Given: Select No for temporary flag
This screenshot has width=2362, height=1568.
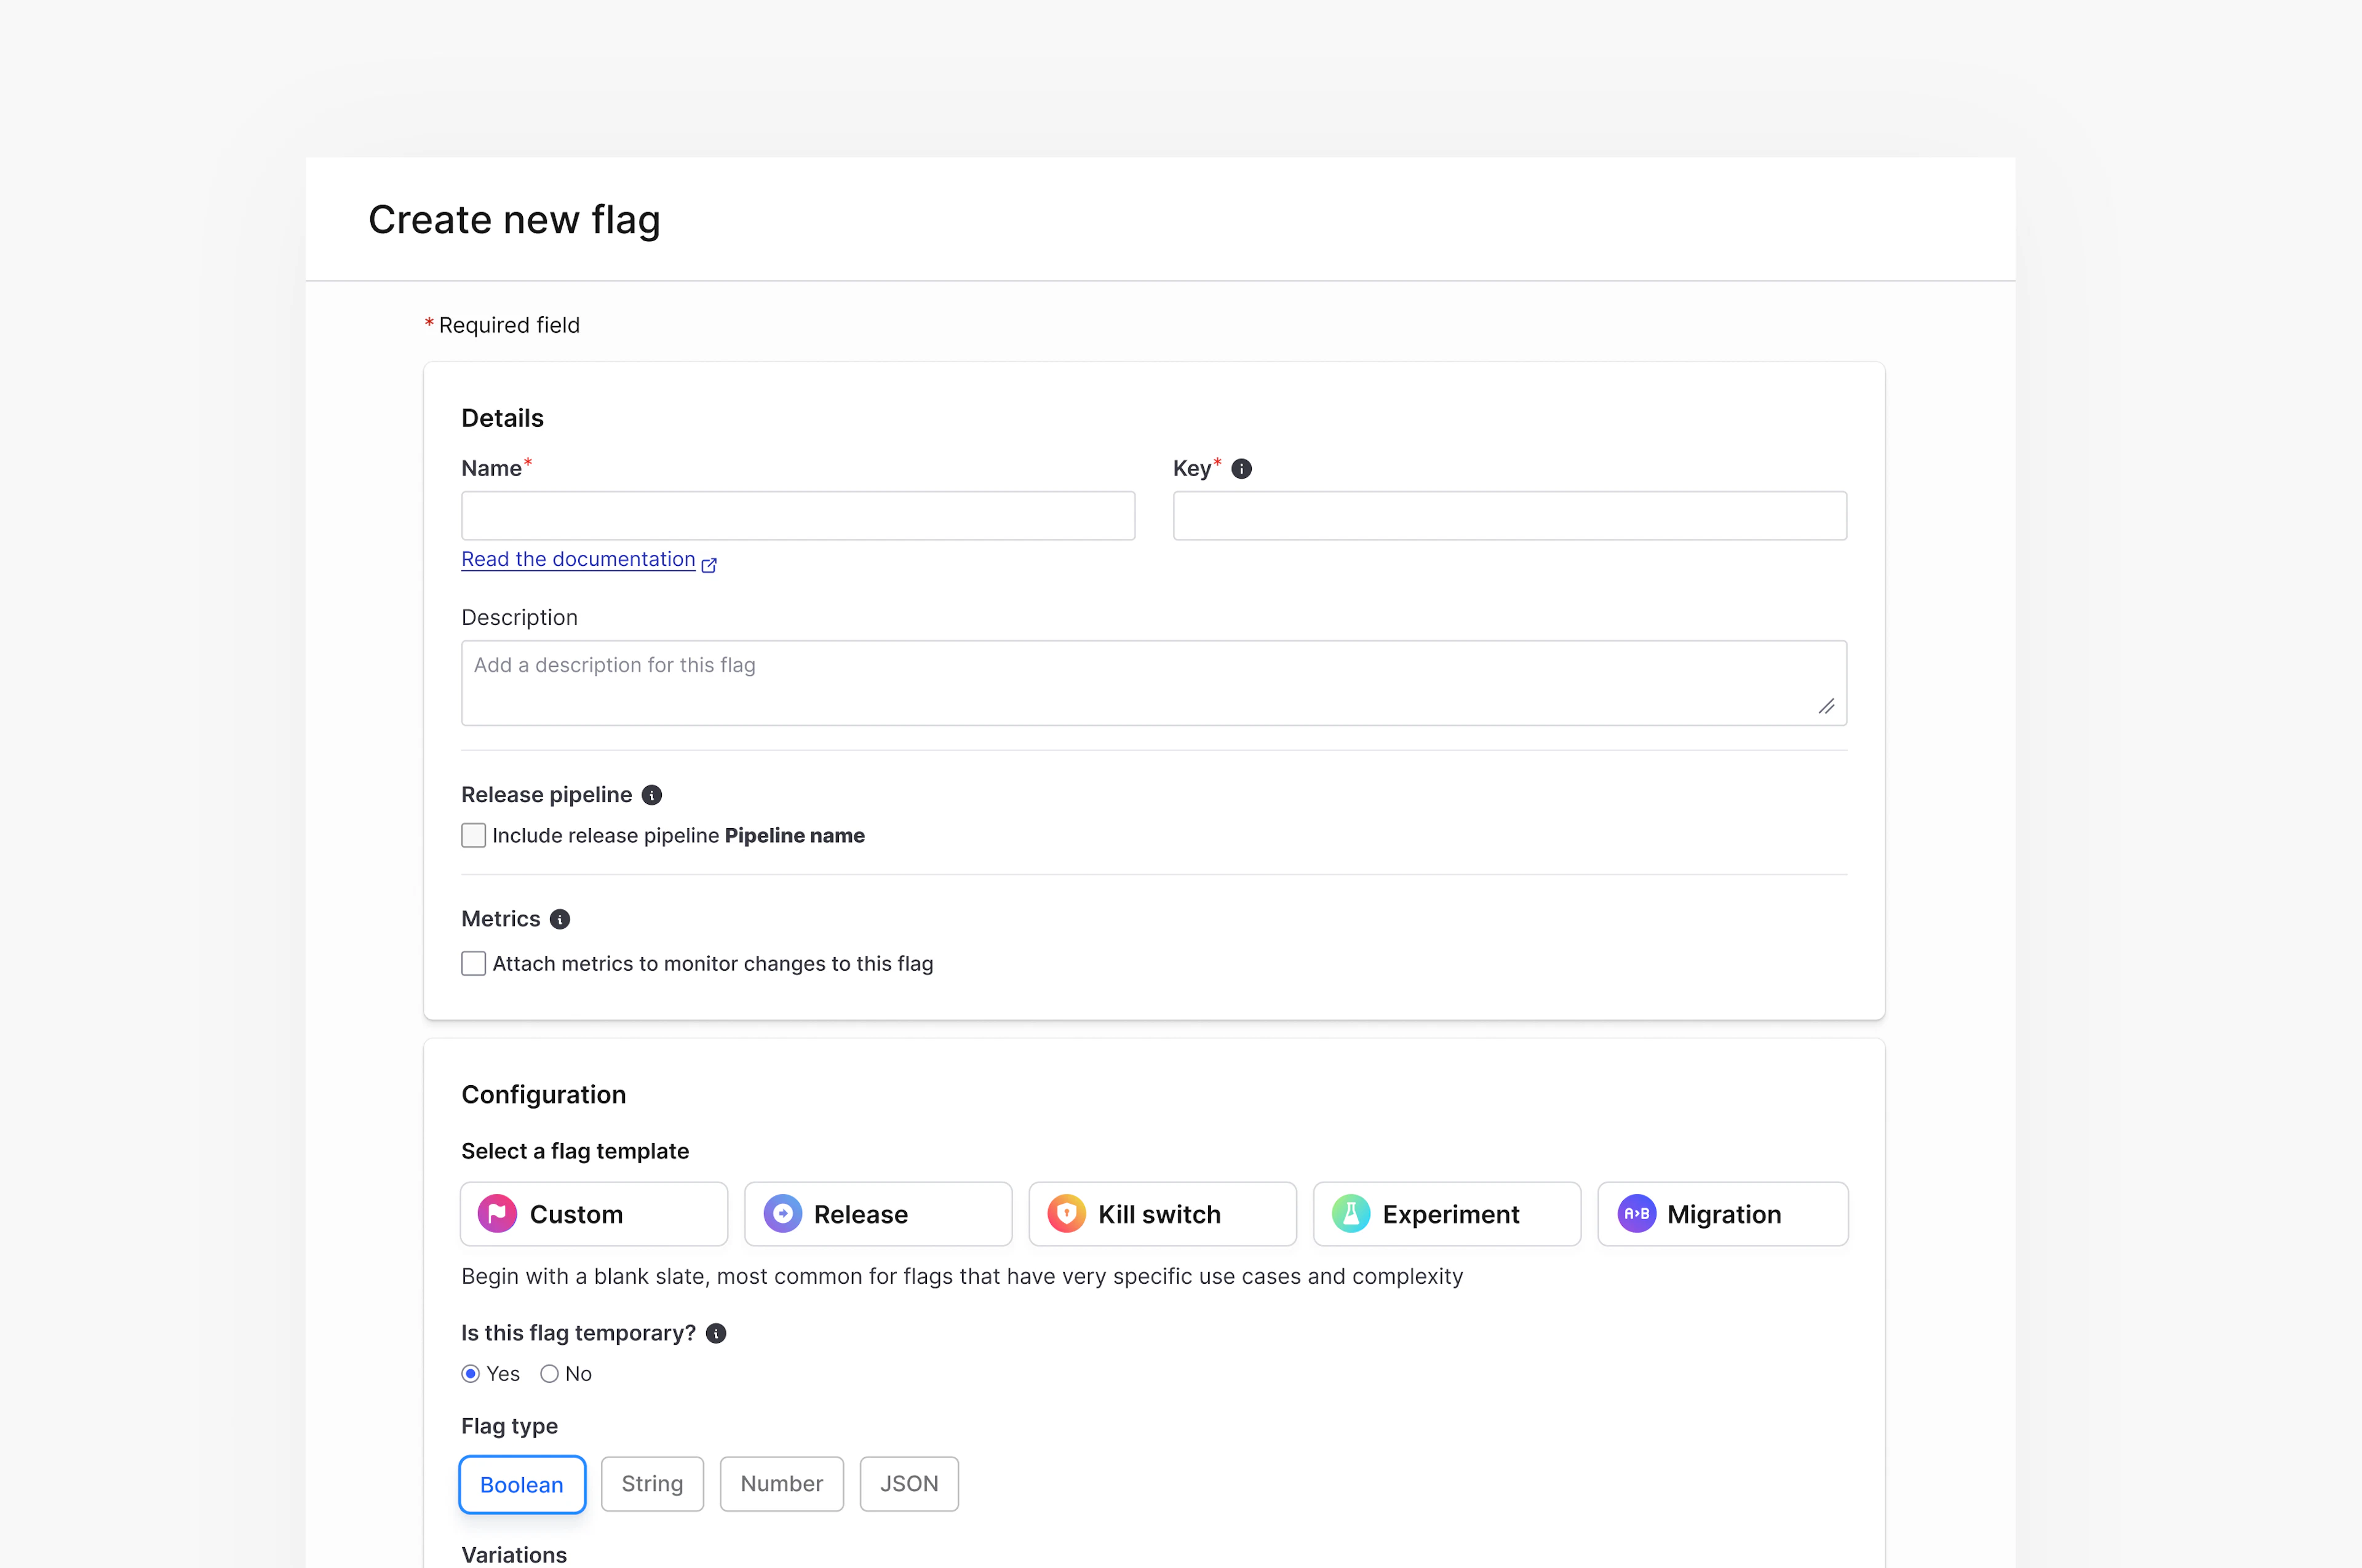Looking at the screenshot, I should [x=549, y=1373].
